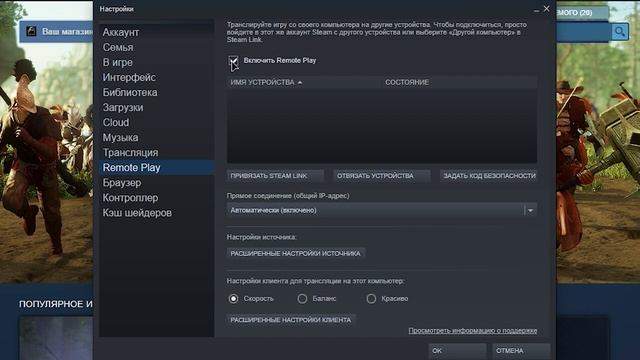
Task: Select the Remote Play section
Action: pos(156,168)
